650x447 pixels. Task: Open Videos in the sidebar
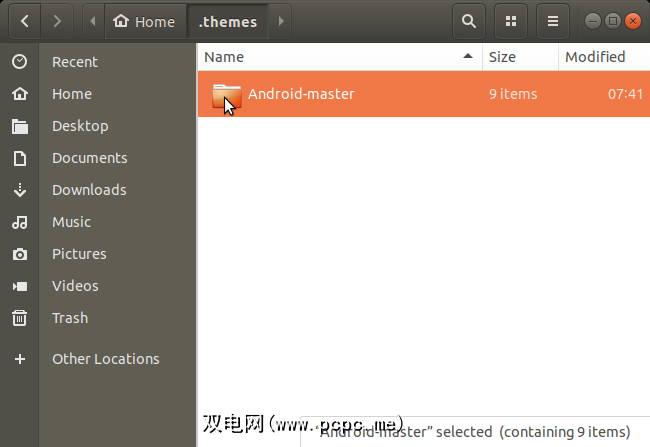coord(75,286)
